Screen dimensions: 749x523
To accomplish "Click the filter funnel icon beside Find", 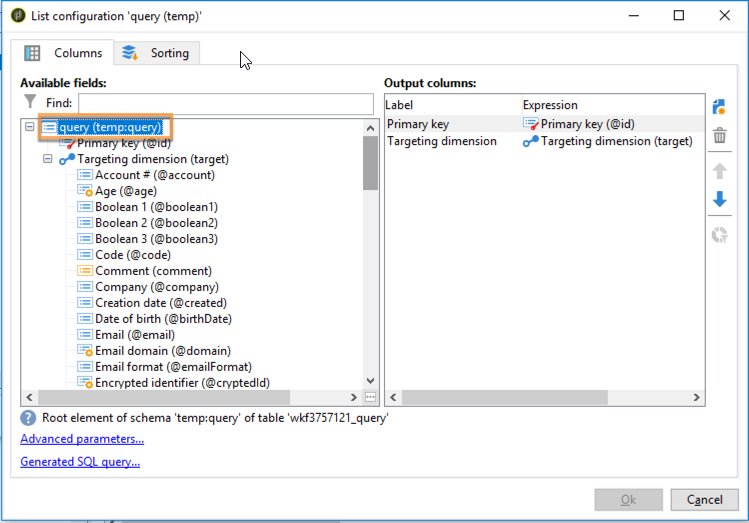I will [30, 102].
